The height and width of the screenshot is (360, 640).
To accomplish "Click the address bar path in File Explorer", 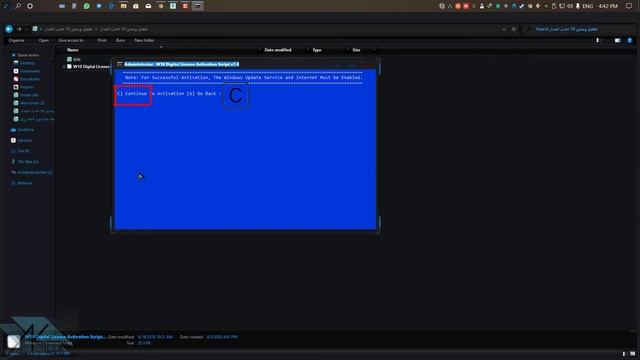I will [96, 29].
